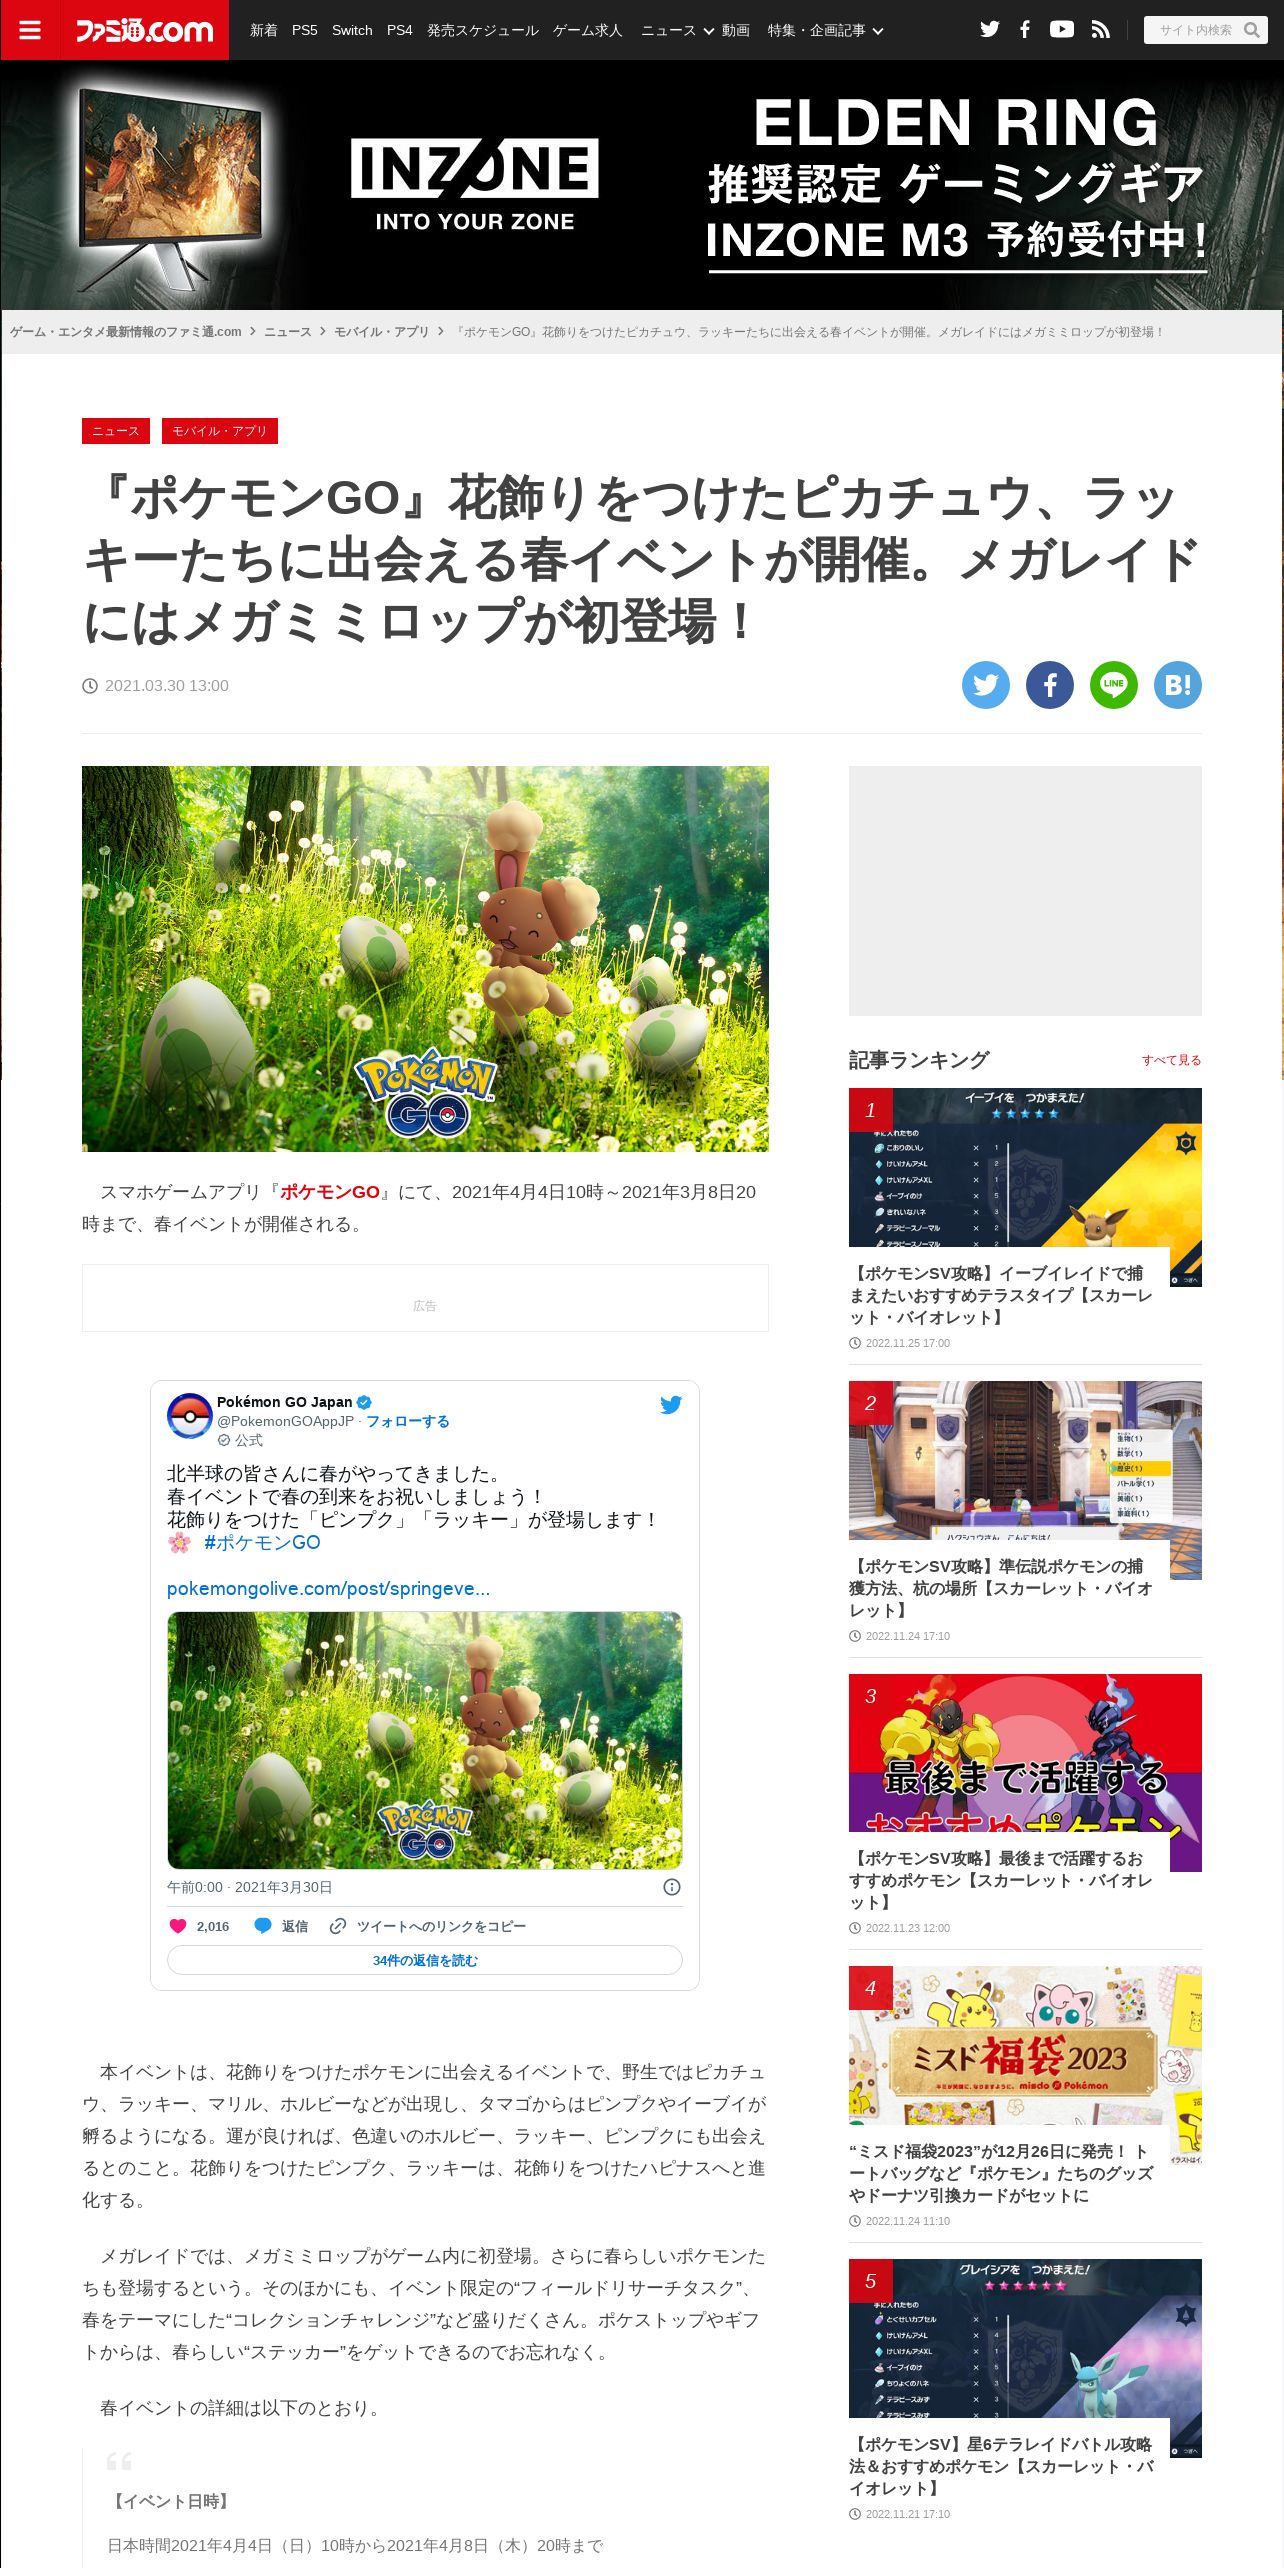Click 34件の返信を読む button
Viewport: 1284px width, 2568px height.
tap(425, 1960)
